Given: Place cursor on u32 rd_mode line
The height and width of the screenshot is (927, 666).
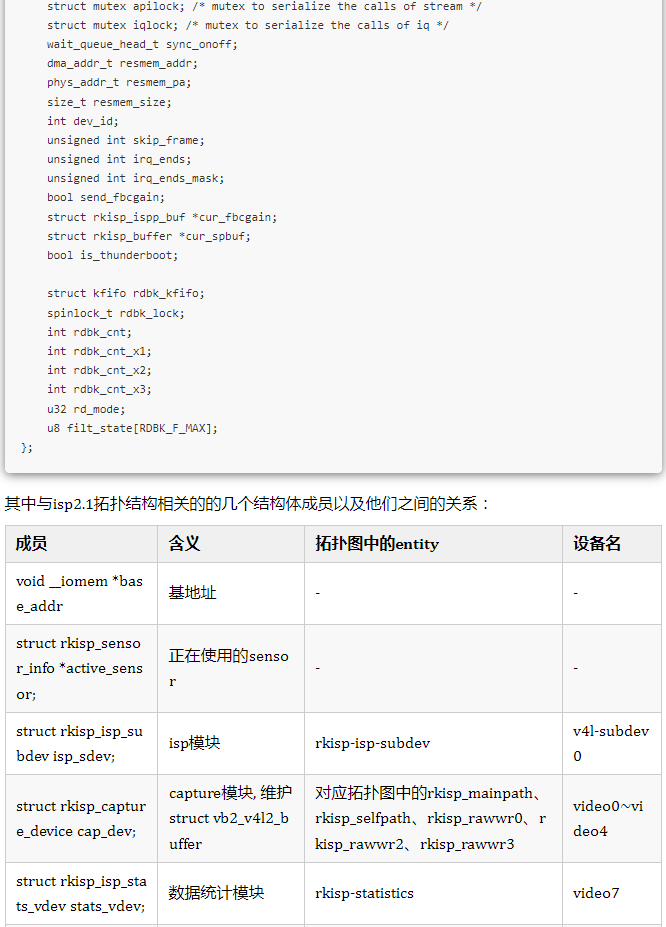Looking at the screenshot, I should 86,409.
